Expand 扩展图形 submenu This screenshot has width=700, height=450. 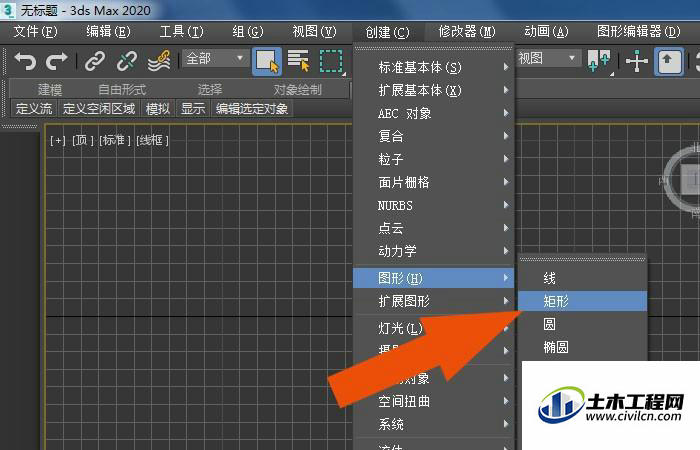click(x=433, y=301)
